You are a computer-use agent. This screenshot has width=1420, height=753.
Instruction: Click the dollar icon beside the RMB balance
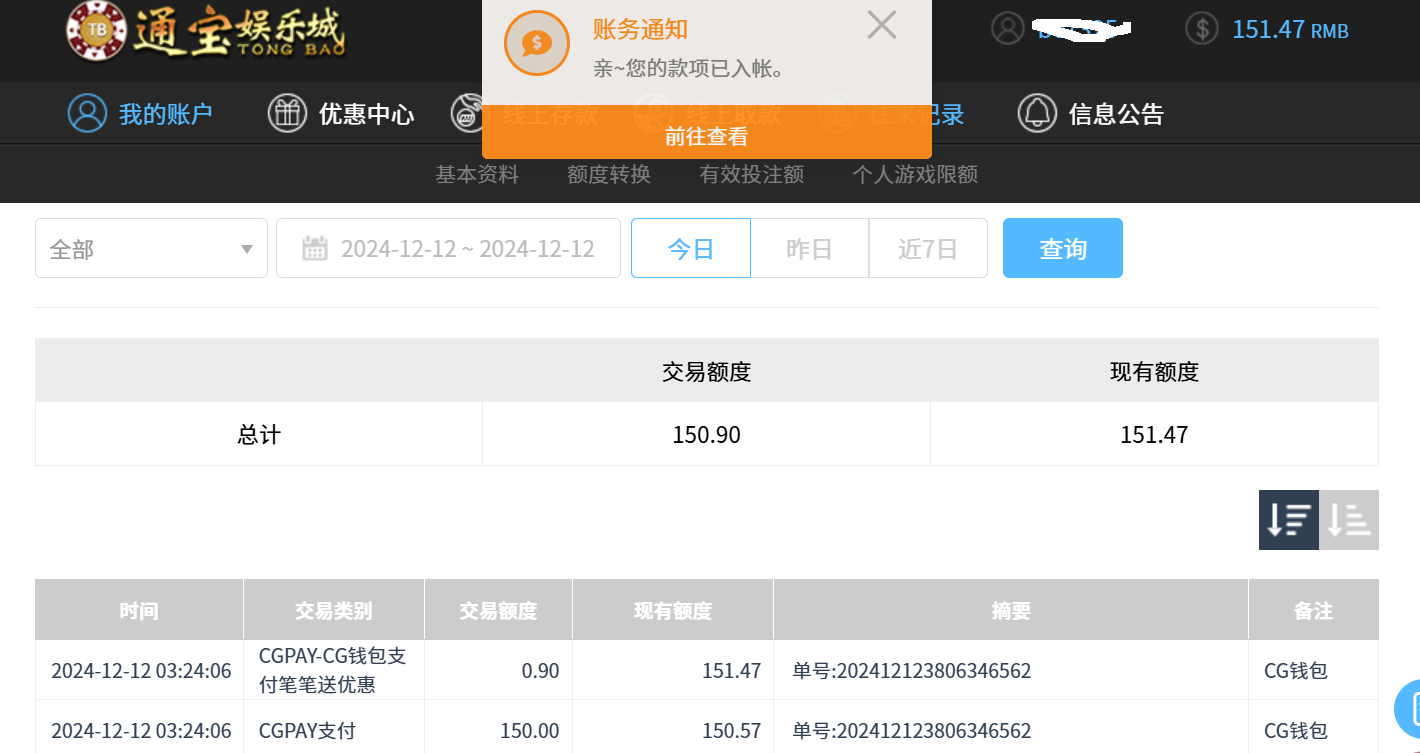1201,29
